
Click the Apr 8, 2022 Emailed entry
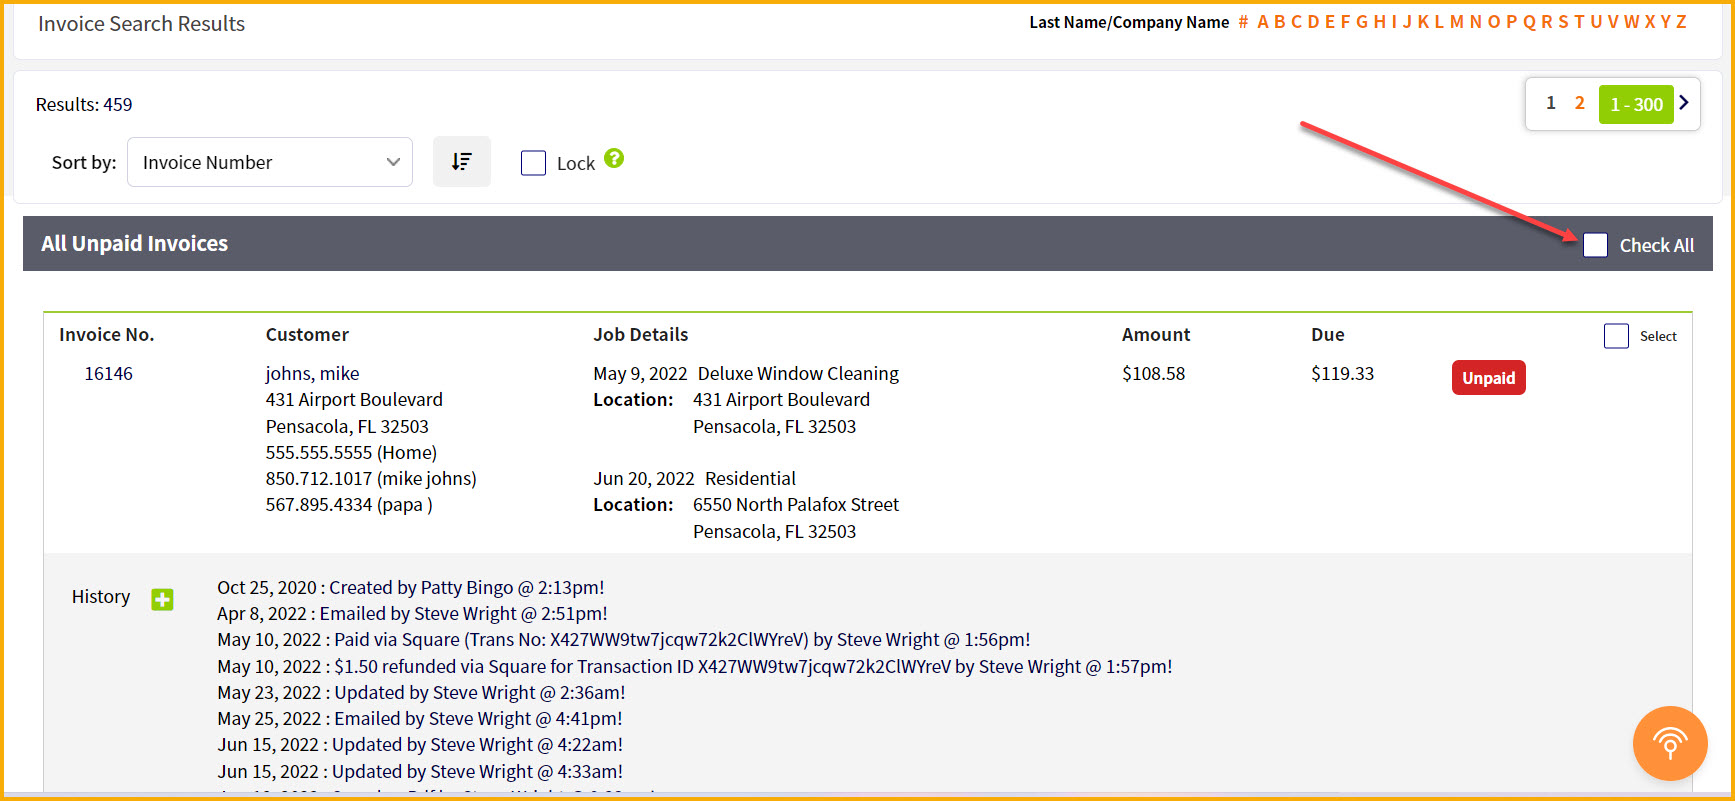(412, 613)
